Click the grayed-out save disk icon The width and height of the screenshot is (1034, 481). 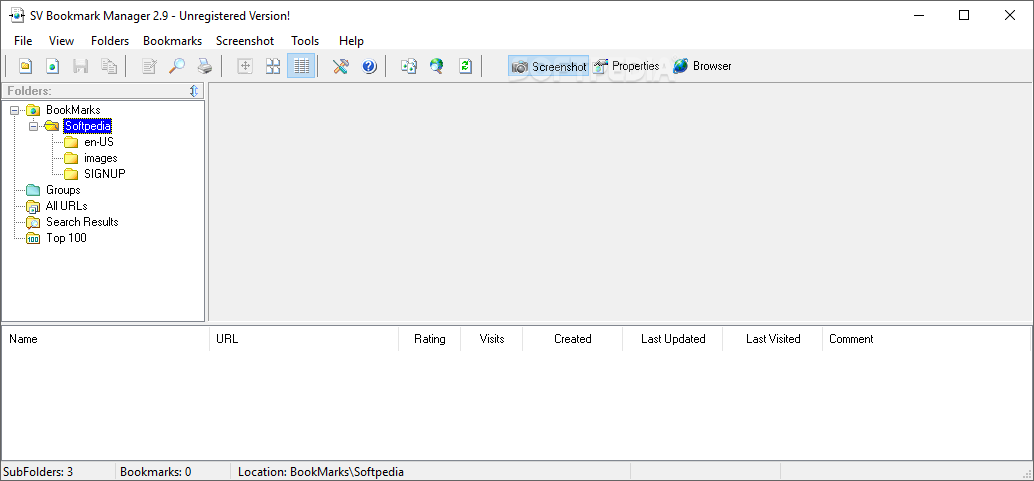[80, 66]
